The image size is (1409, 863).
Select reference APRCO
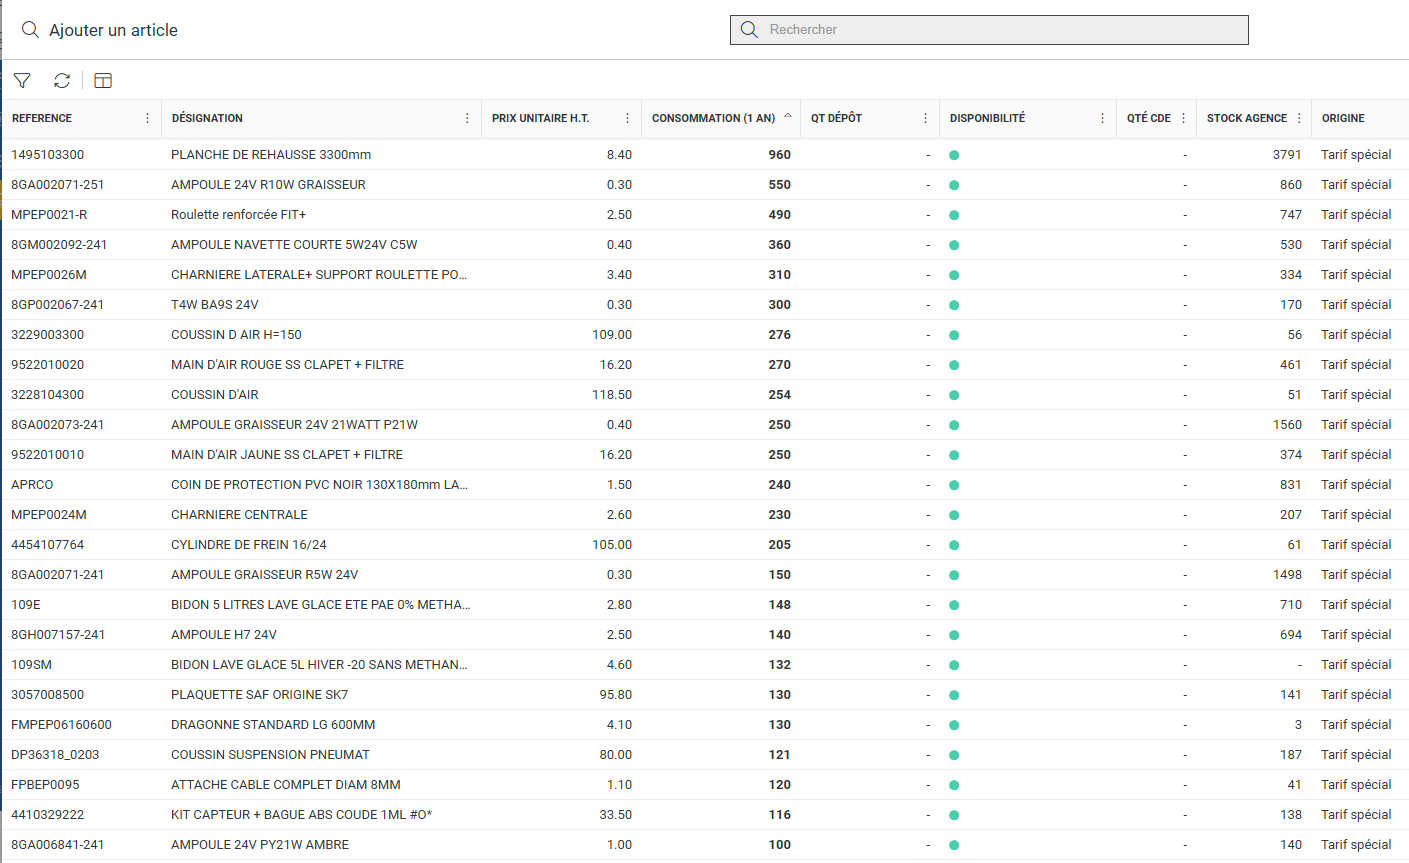[32, 485]
